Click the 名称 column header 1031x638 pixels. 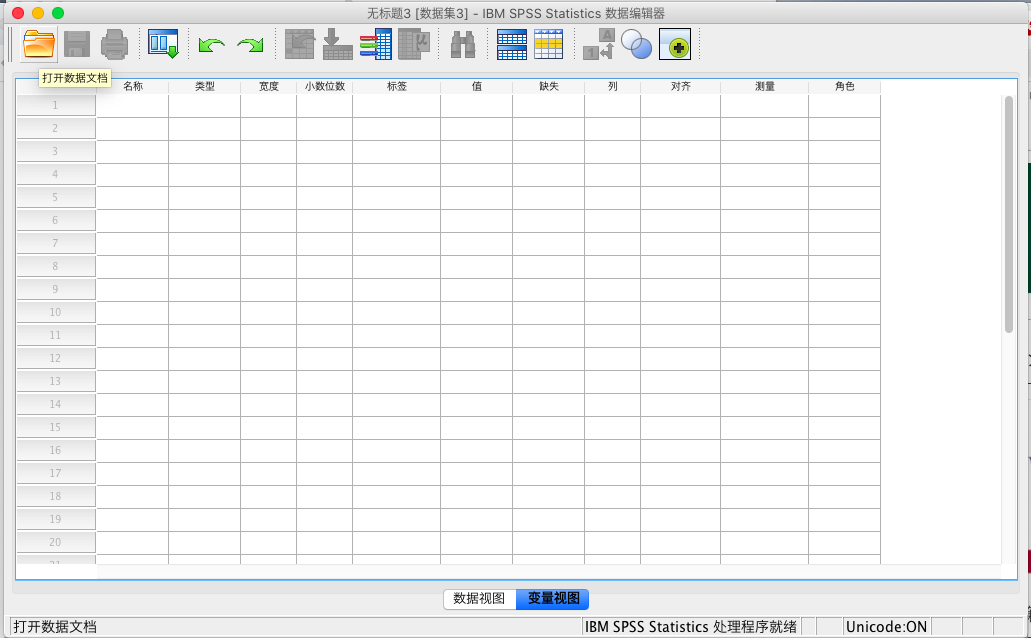coord(132,87)
